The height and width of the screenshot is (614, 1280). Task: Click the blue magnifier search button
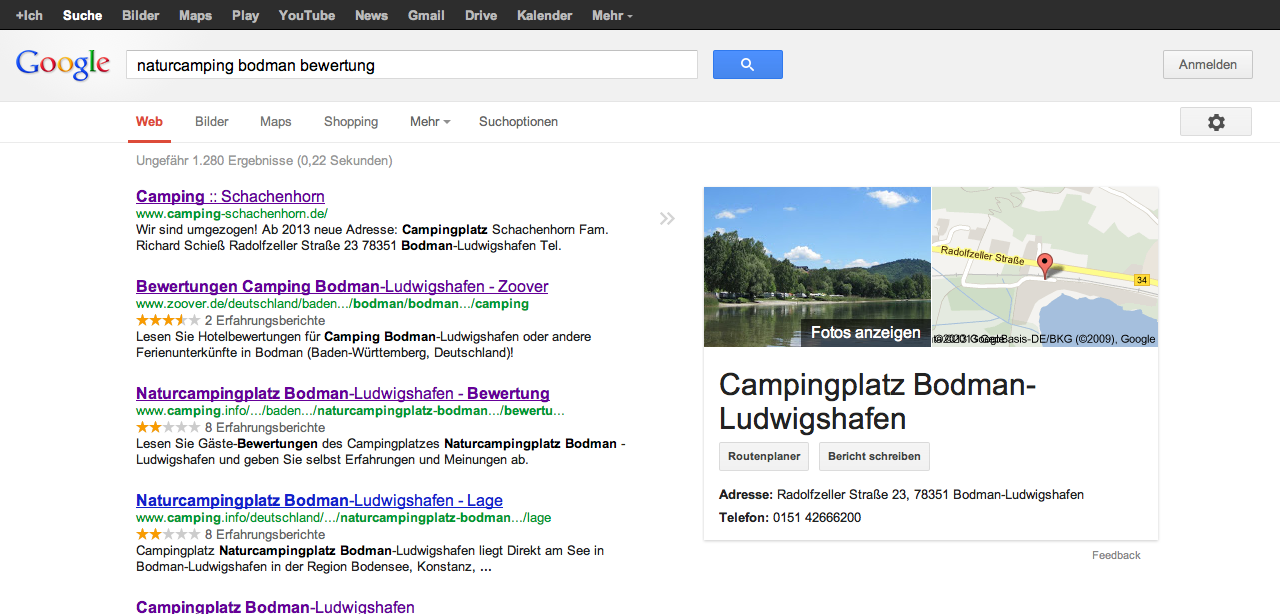click(747, 65)
